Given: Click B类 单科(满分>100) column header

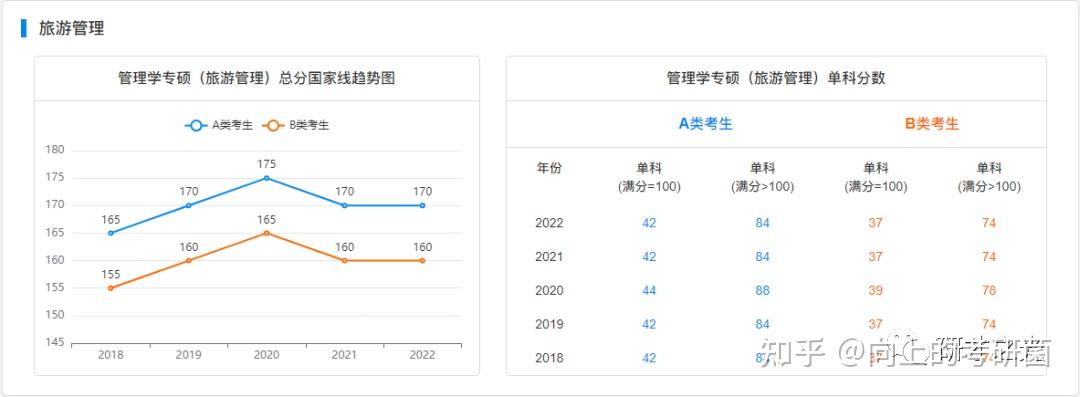Looking at the screenshot, I should click(x=989, y=178).
